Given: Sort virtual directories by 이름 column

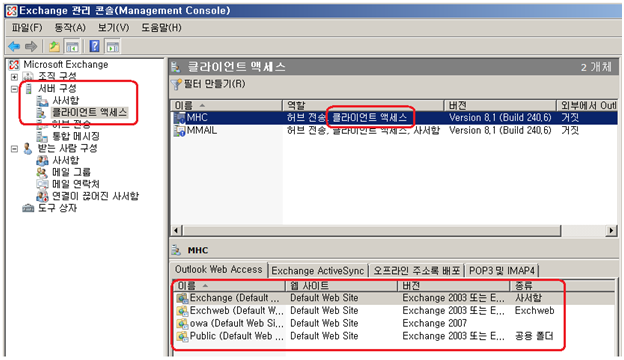Looking at the screenshot, I should point(230,286).
